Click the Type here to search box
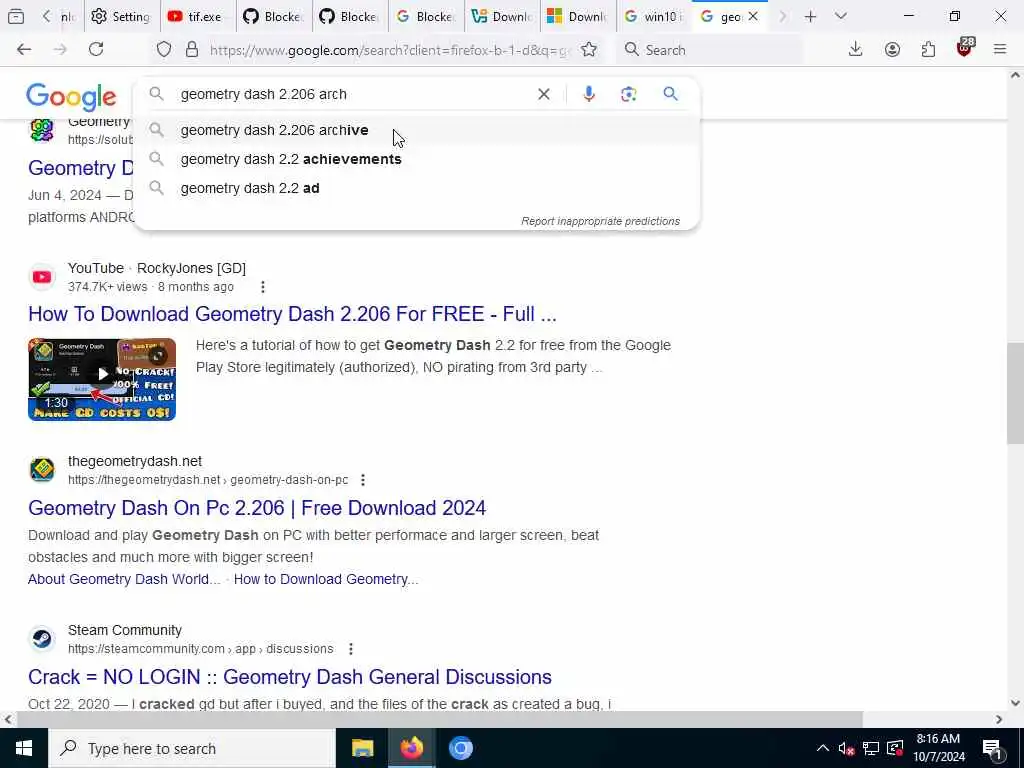 (x=192, y=748)
